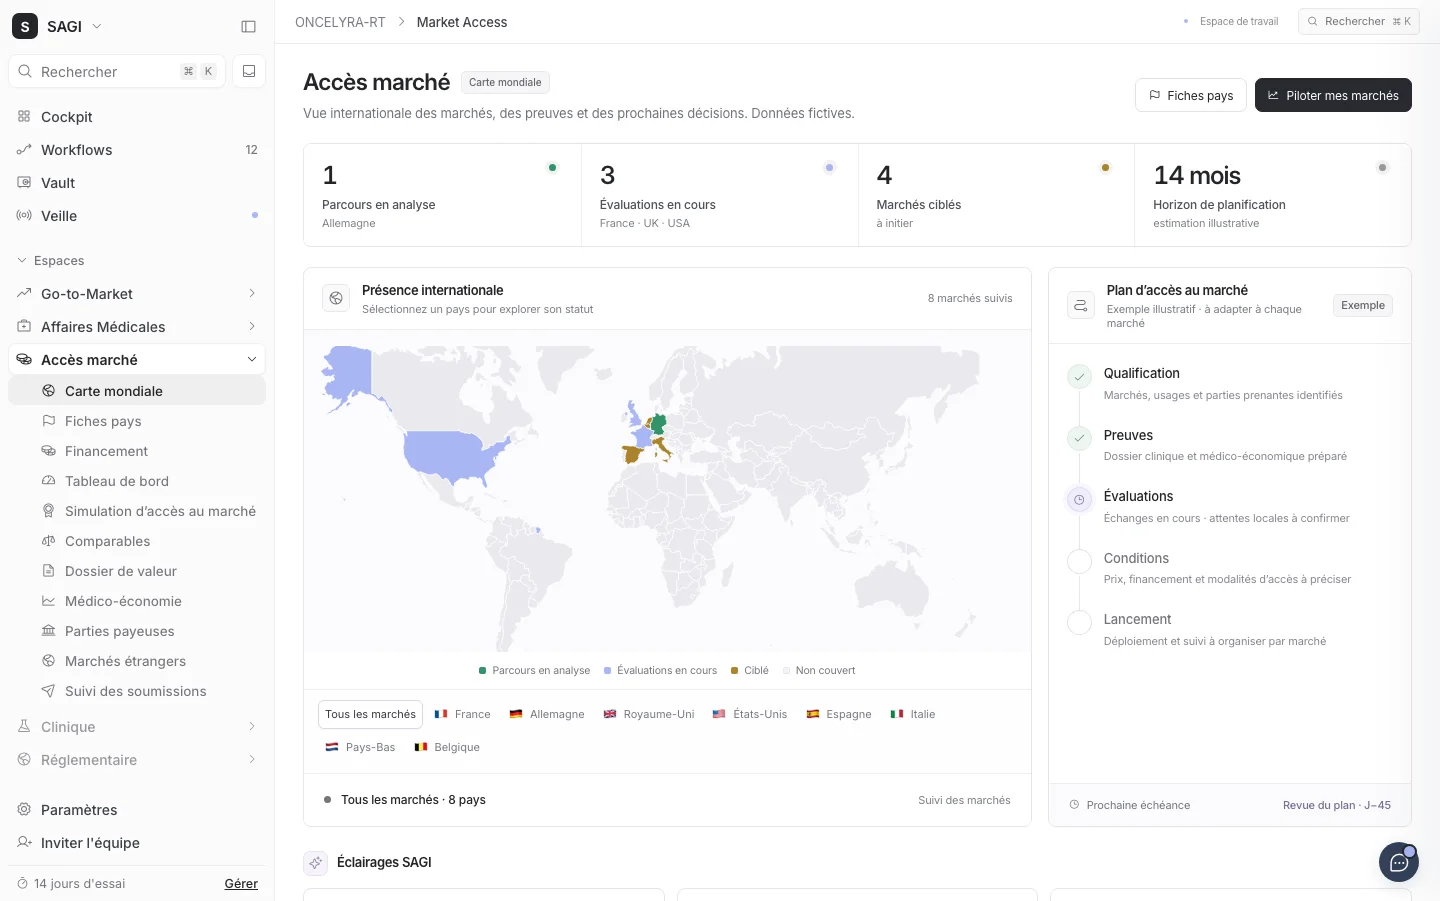
Task: Select the Tous les marchés filter chip
Action: 370,714
